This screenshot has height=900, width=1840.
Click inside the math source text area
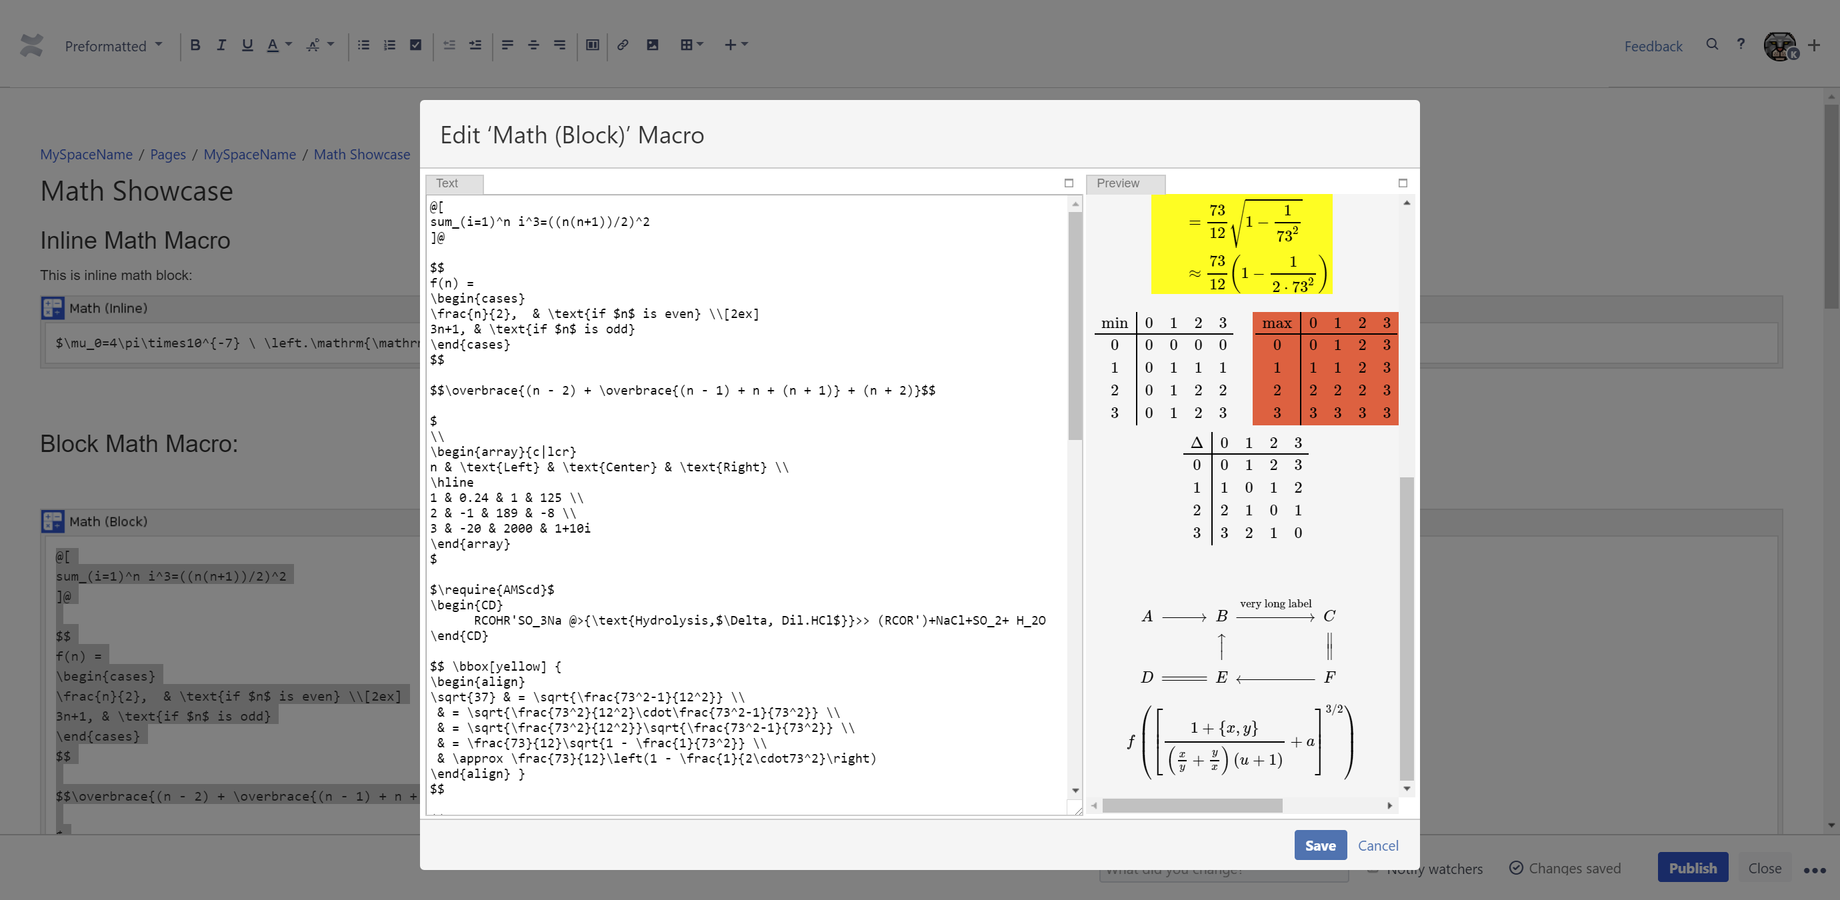point(746,505)
